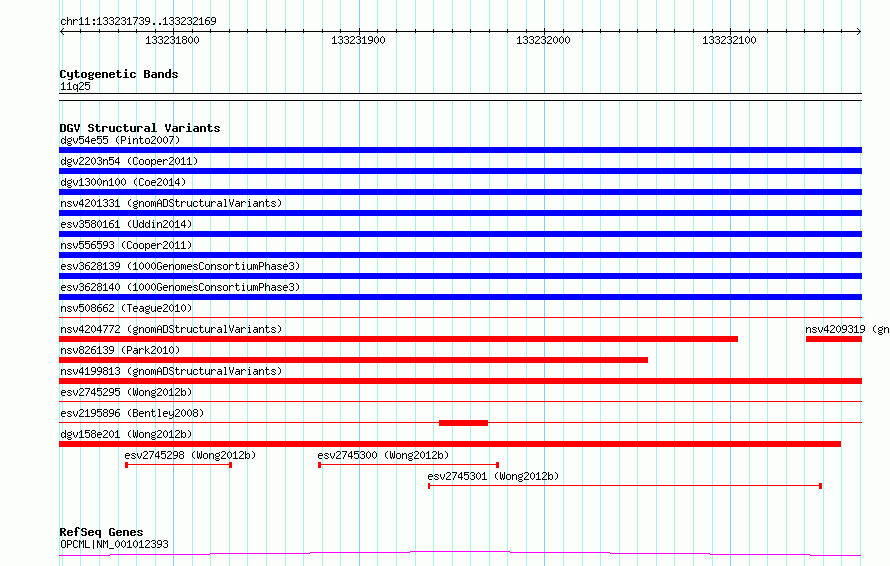Click the 133231900 ruler position label

pos(358,40)
